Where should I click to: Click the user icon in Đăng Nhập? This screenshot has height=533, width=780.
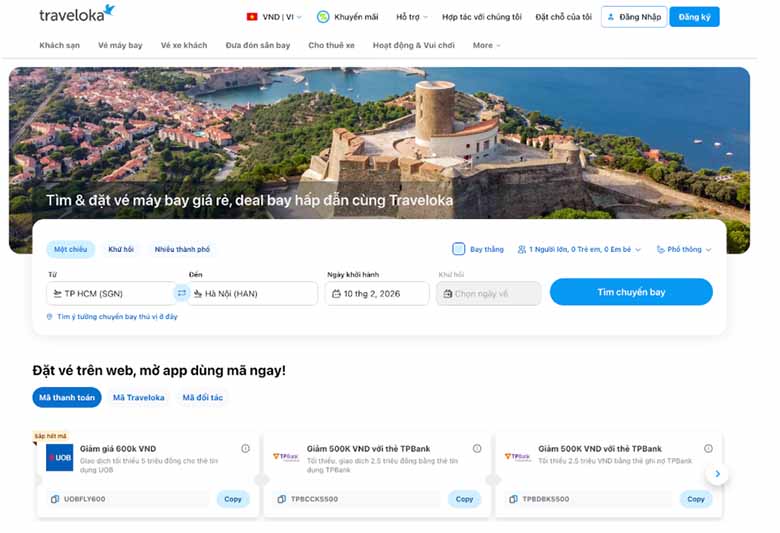coord(611,17)
